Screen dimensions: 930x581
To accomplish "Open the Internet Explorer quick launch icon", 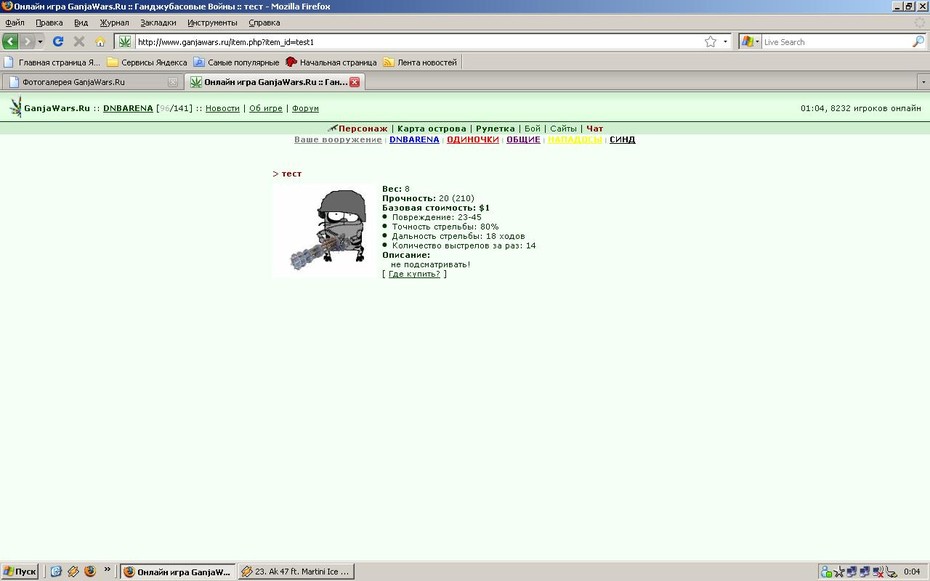I will (x=56, y=572).
